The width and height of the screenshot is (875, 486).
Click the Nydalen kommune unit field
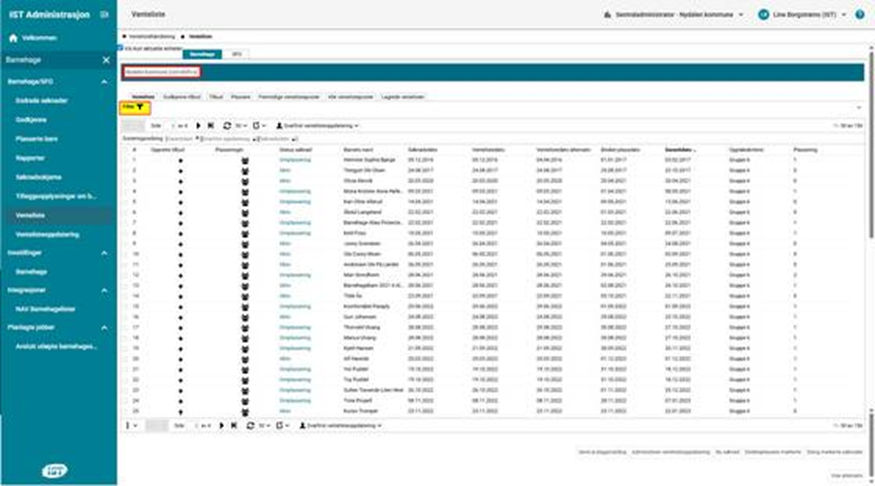point(161,72)
